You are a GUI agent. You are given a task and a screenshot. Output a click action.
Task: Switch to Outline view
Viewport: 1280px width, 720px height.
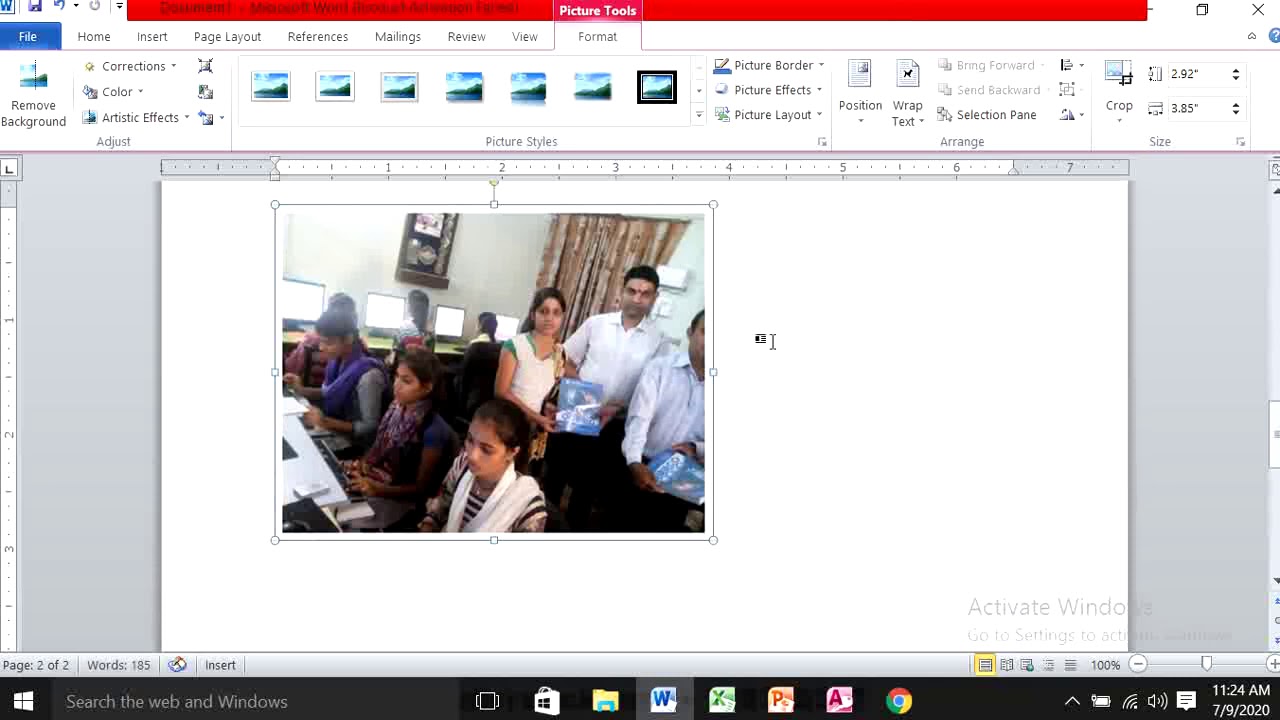click(x=1048, y=665)
